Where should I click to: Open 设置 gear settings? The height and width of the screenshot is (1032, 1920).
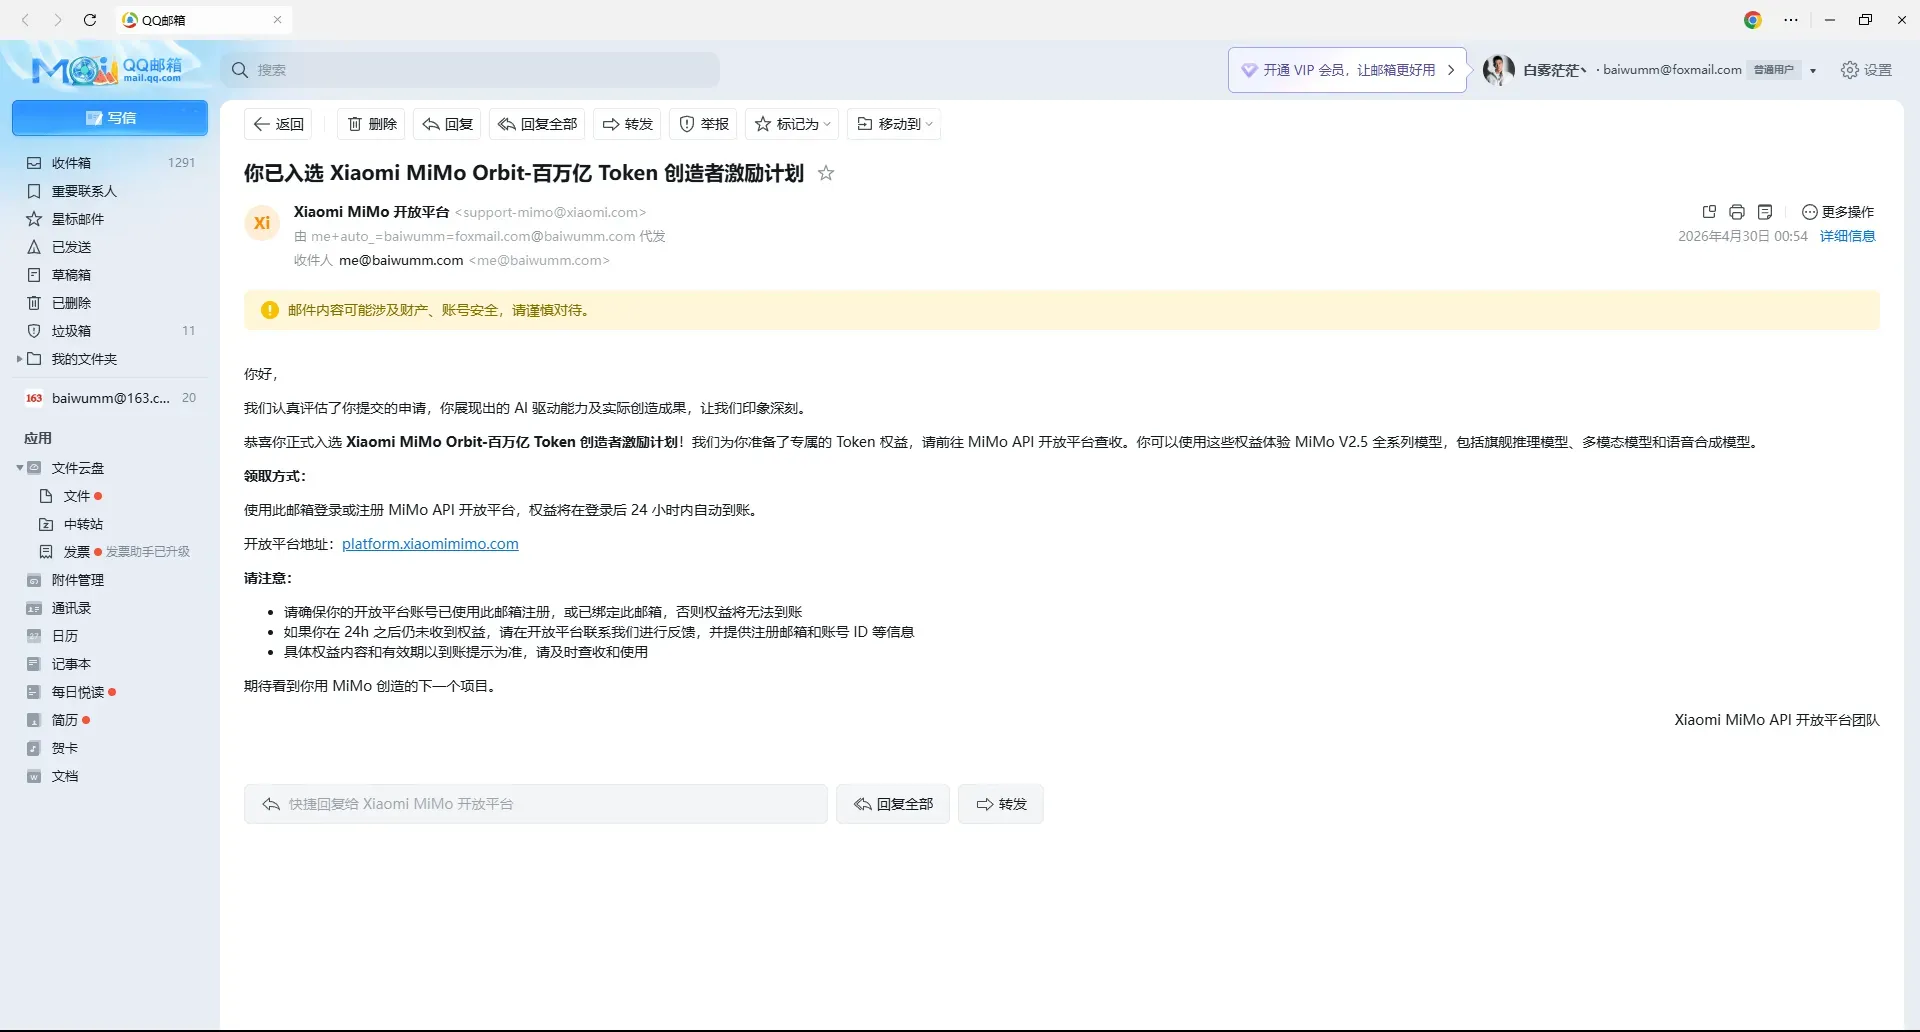[1866, 70]
